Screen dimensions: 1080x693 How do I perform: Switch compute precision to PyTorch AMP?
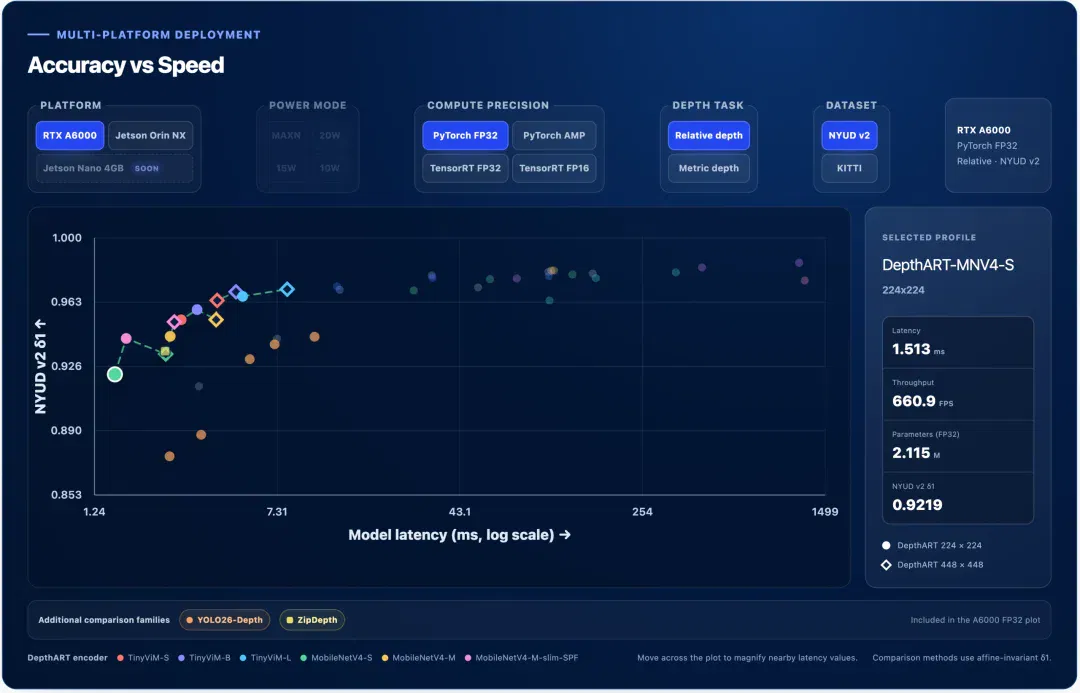pos(554,136)
